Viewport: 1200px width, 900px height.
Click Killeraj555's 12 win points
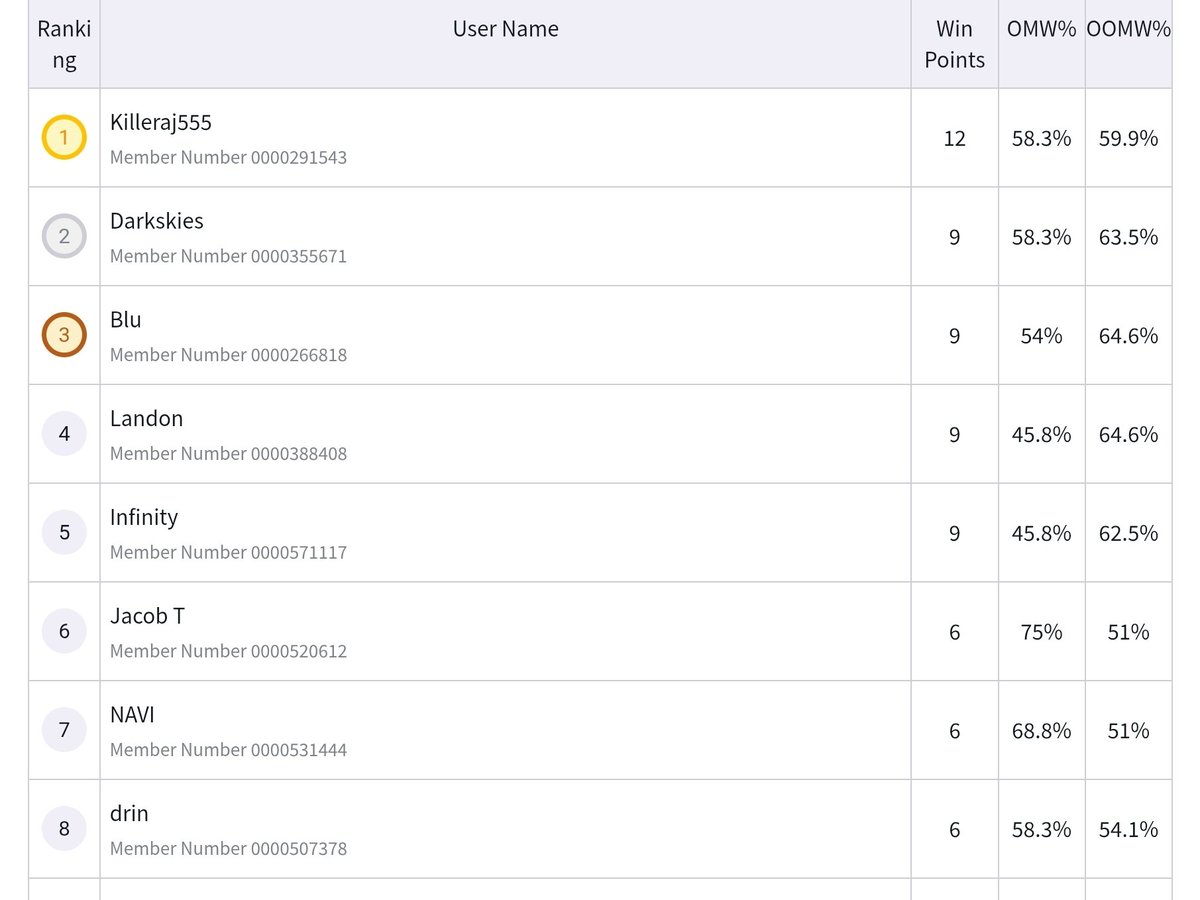point(954,138)
